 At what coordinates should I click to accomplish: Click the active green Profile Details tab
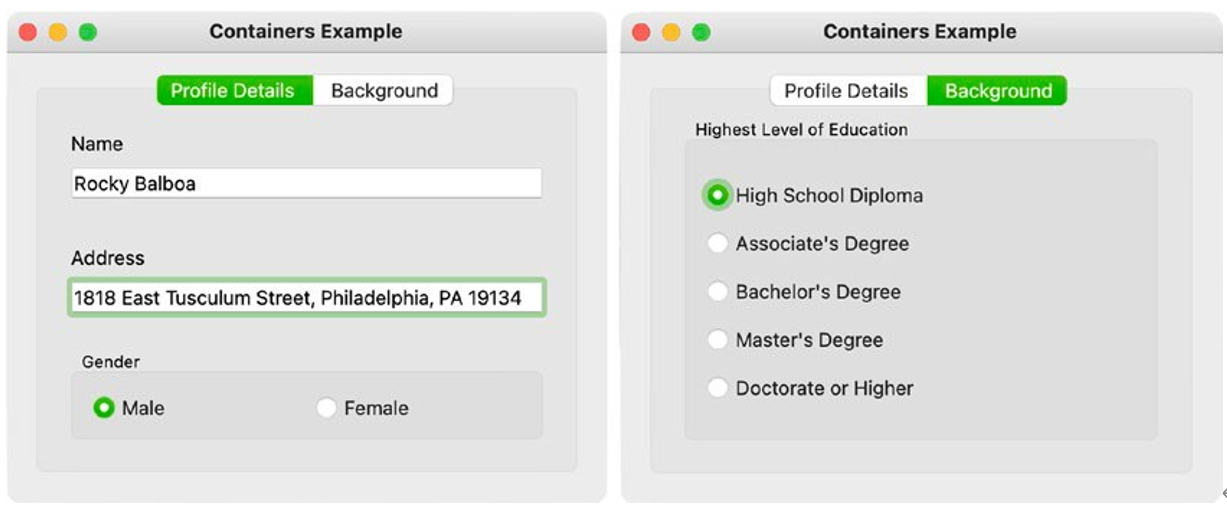point(233,91)
